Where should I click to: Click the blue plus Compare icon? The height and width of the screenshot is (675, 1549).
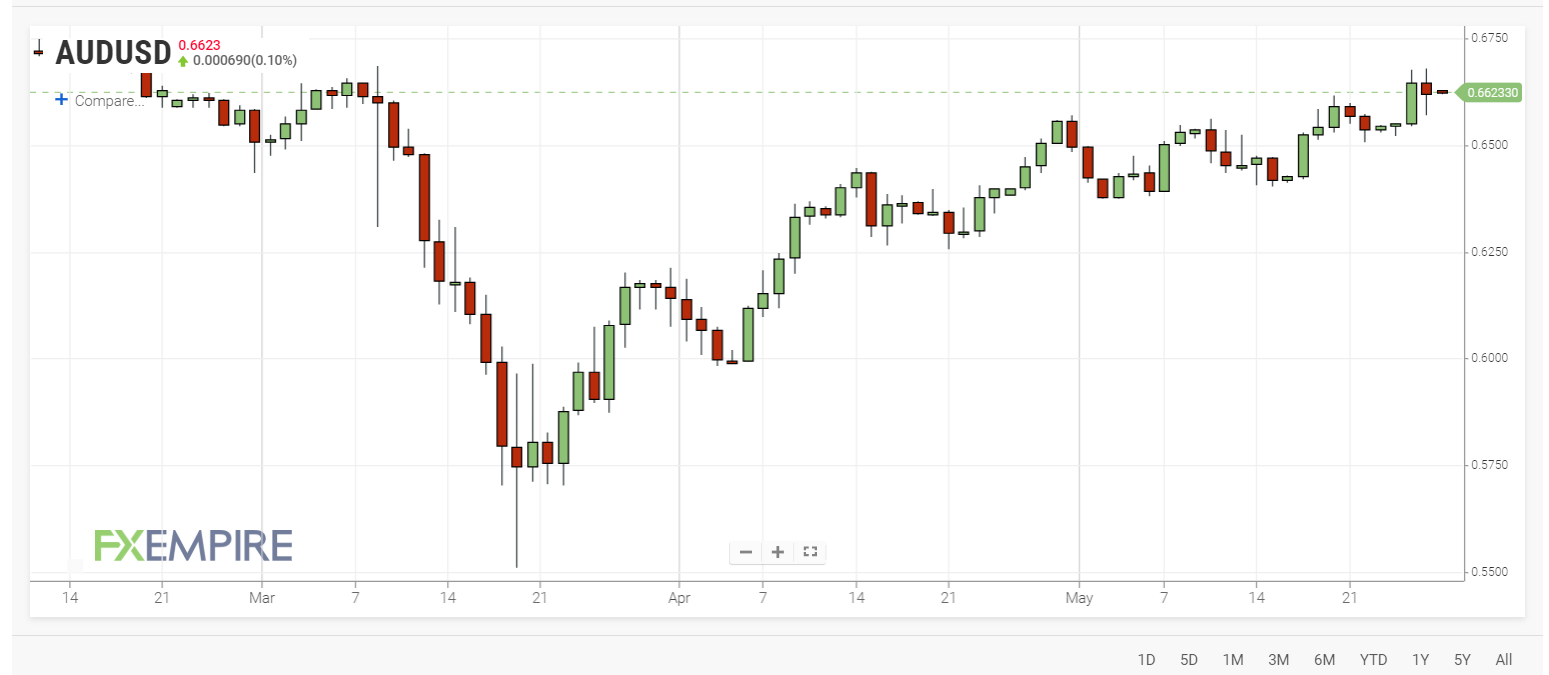pos(61,100)
